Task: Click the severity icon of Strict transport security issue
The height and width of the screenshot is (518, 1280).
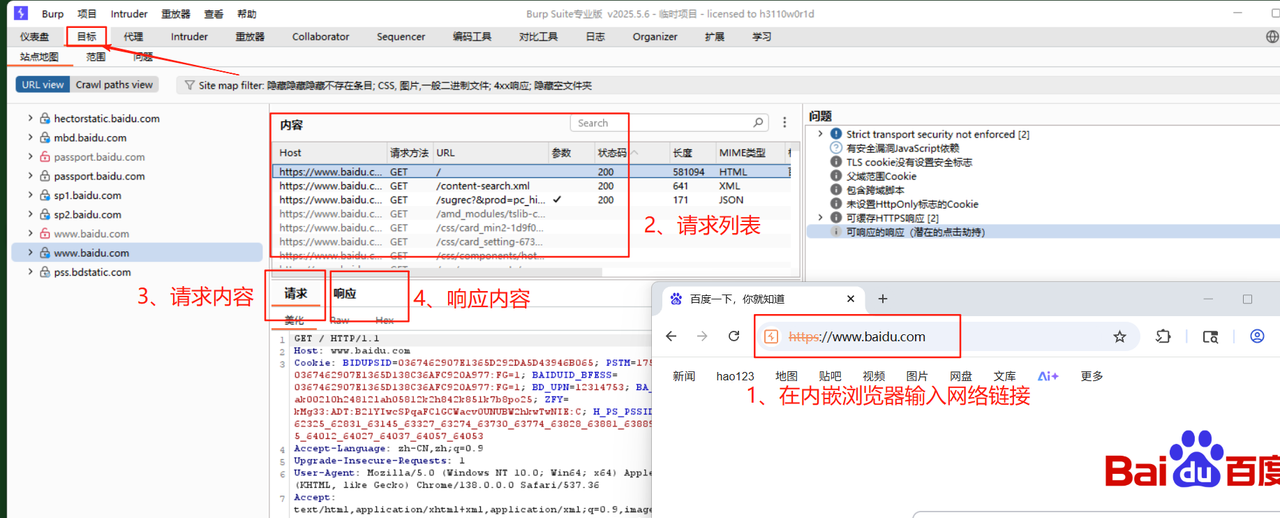Action: 836,134
